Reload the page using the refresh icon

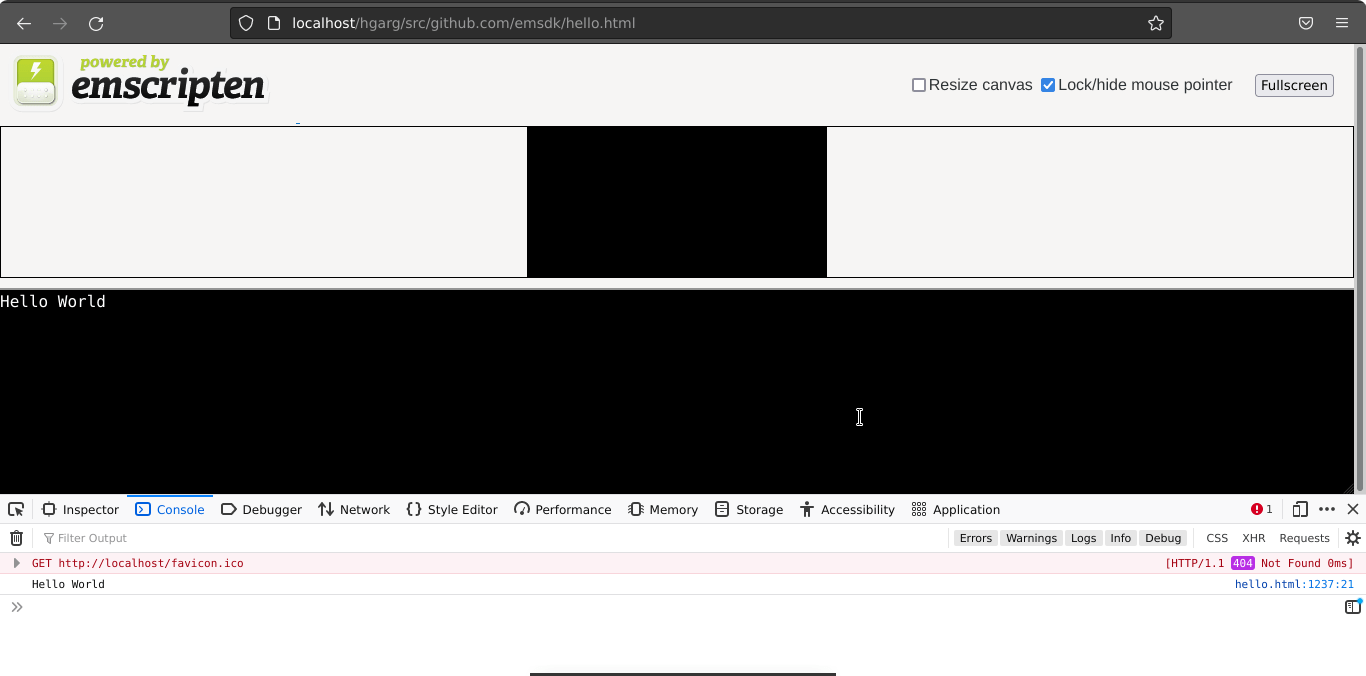96,23
